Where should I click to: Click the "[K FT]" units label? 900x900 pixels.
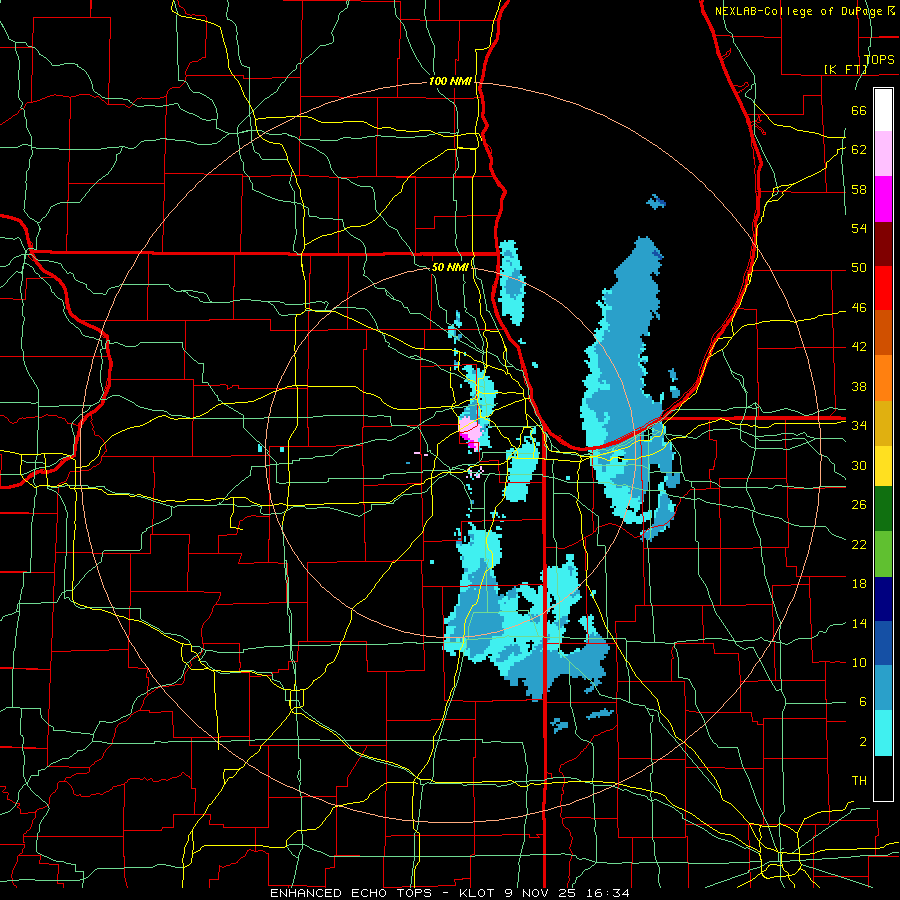[845, 69]
